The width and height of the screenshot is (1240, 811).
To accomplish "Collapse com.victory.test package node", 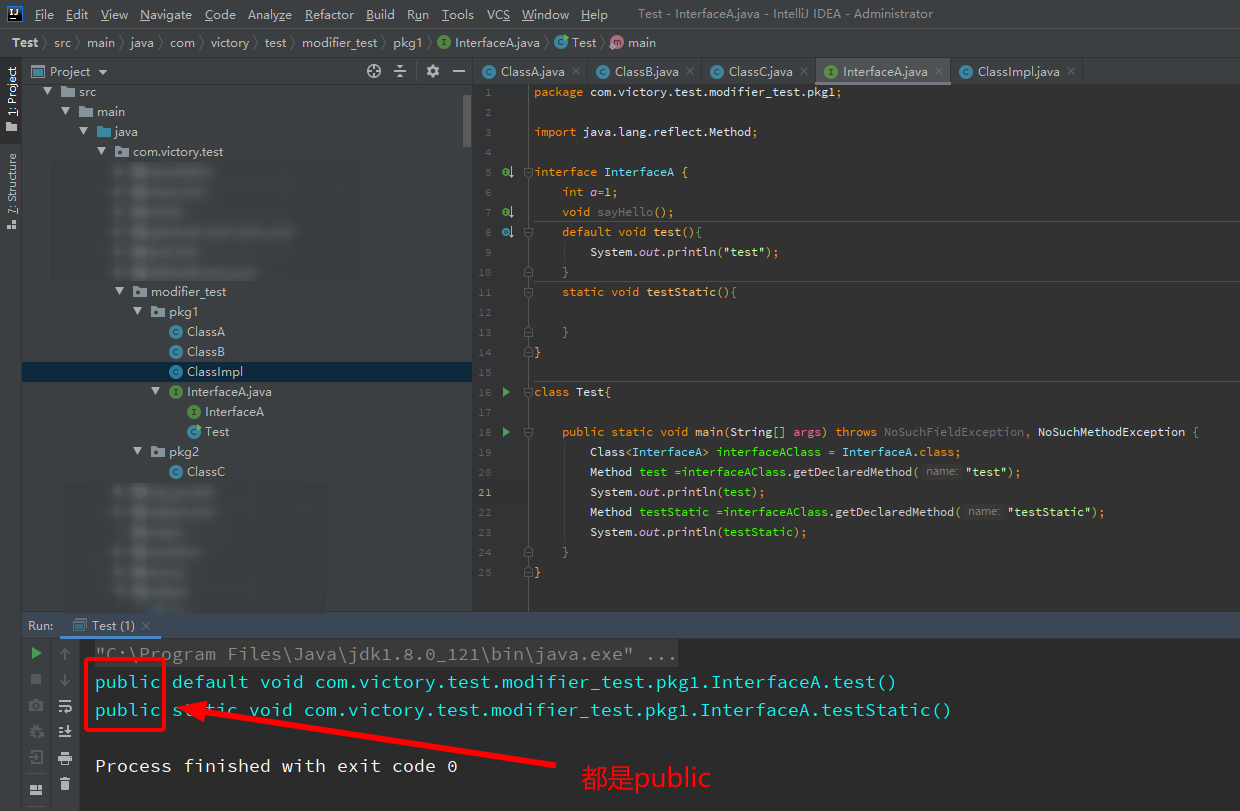I will pyautogui.click(x=101, y=151).
